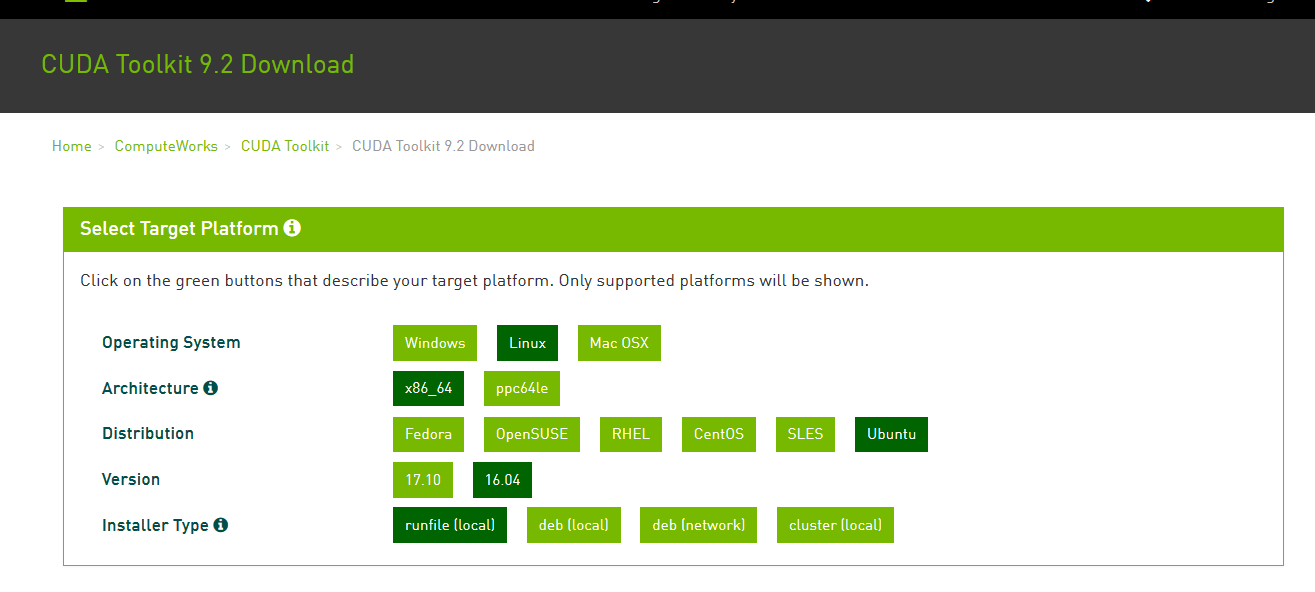Choose cluster (local) installer type

point(835,525)
